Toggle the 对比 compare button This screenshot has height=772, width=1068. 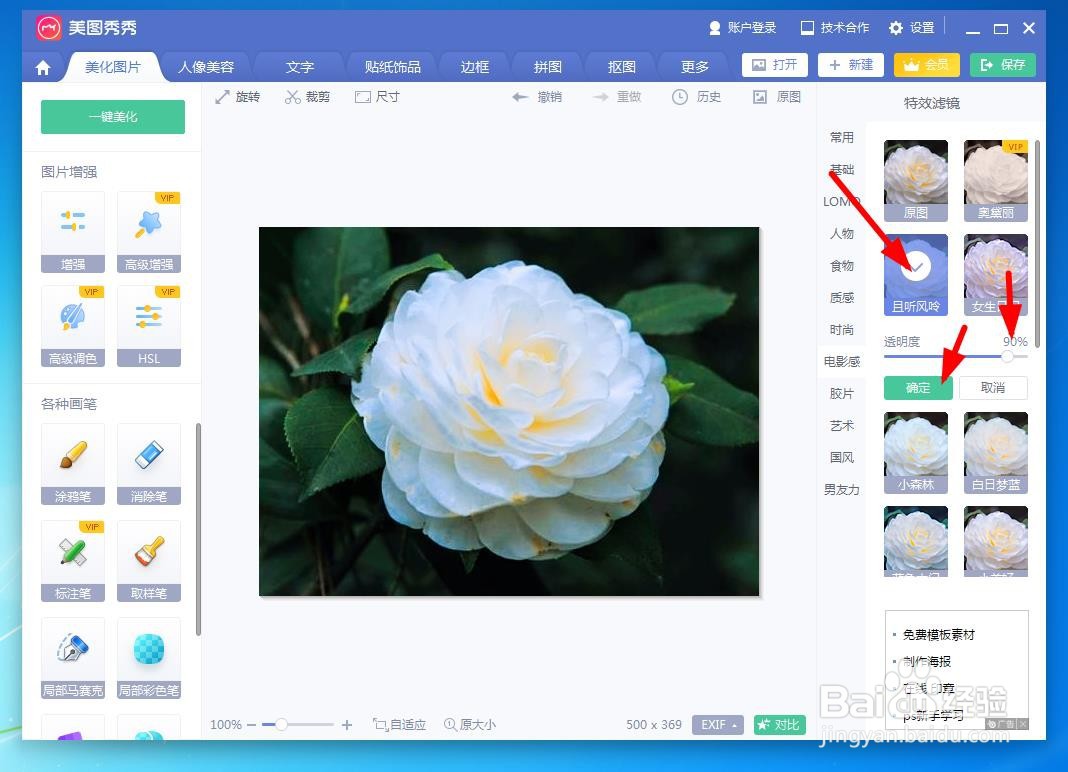pyautogui.click(x=780, y=724)
